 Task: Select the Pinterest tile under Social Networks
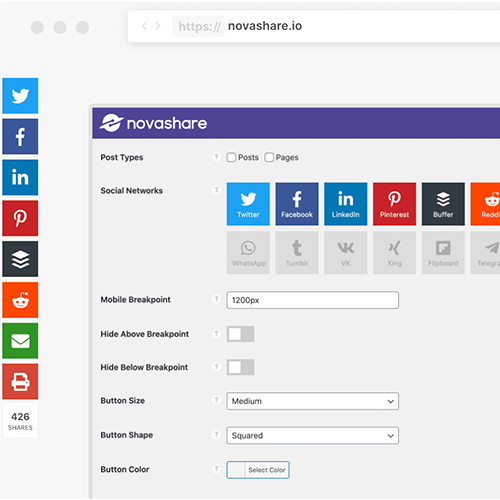pos(394,204)
